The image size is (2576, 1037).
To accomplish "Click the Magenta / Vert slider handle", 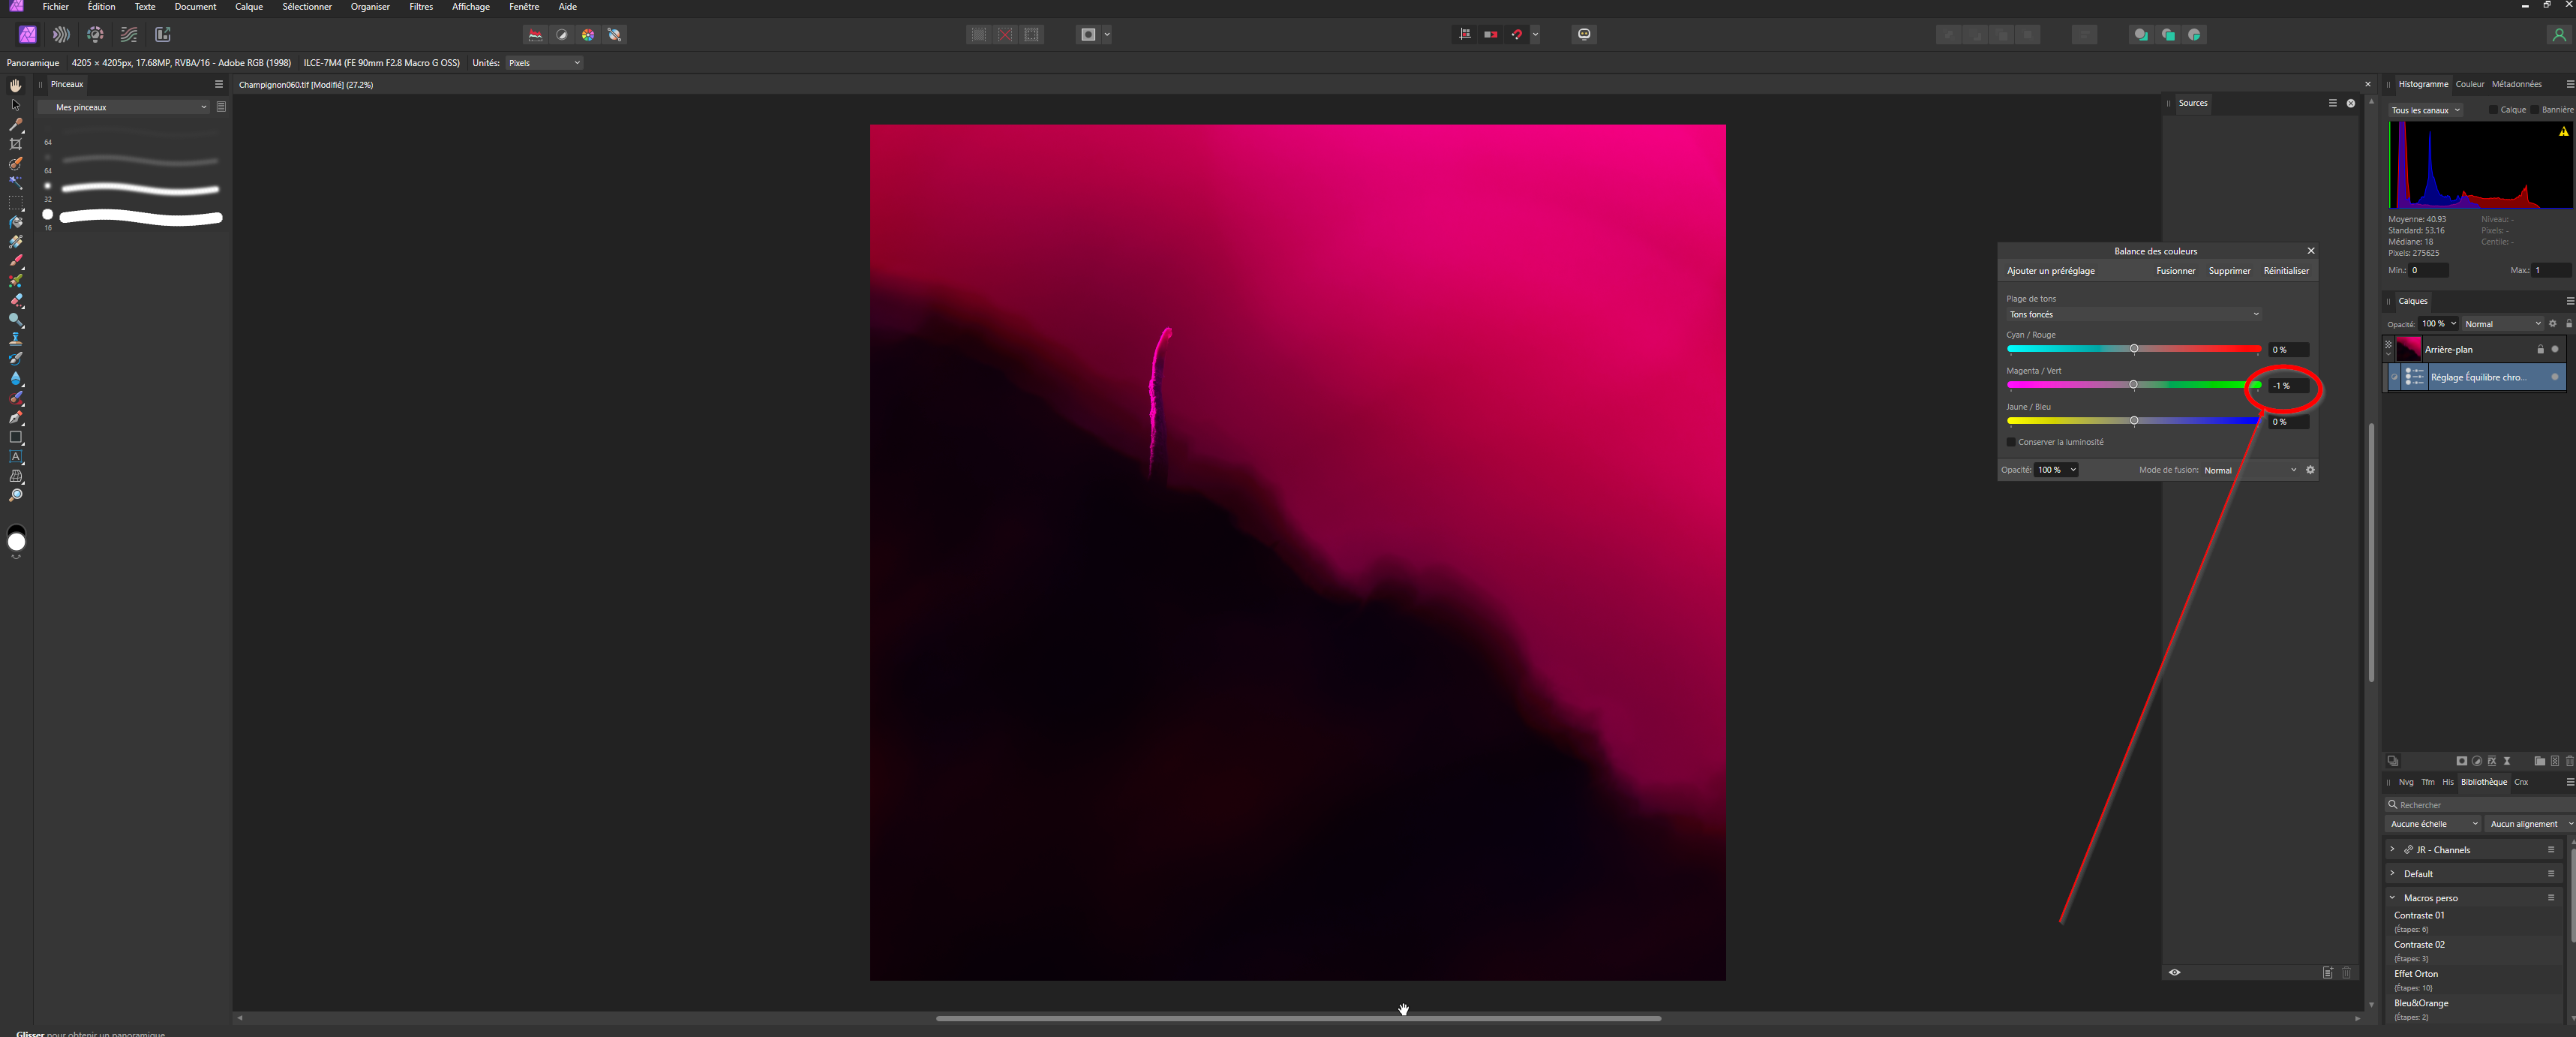I will pyautogui.click(x=2133, y=385).
